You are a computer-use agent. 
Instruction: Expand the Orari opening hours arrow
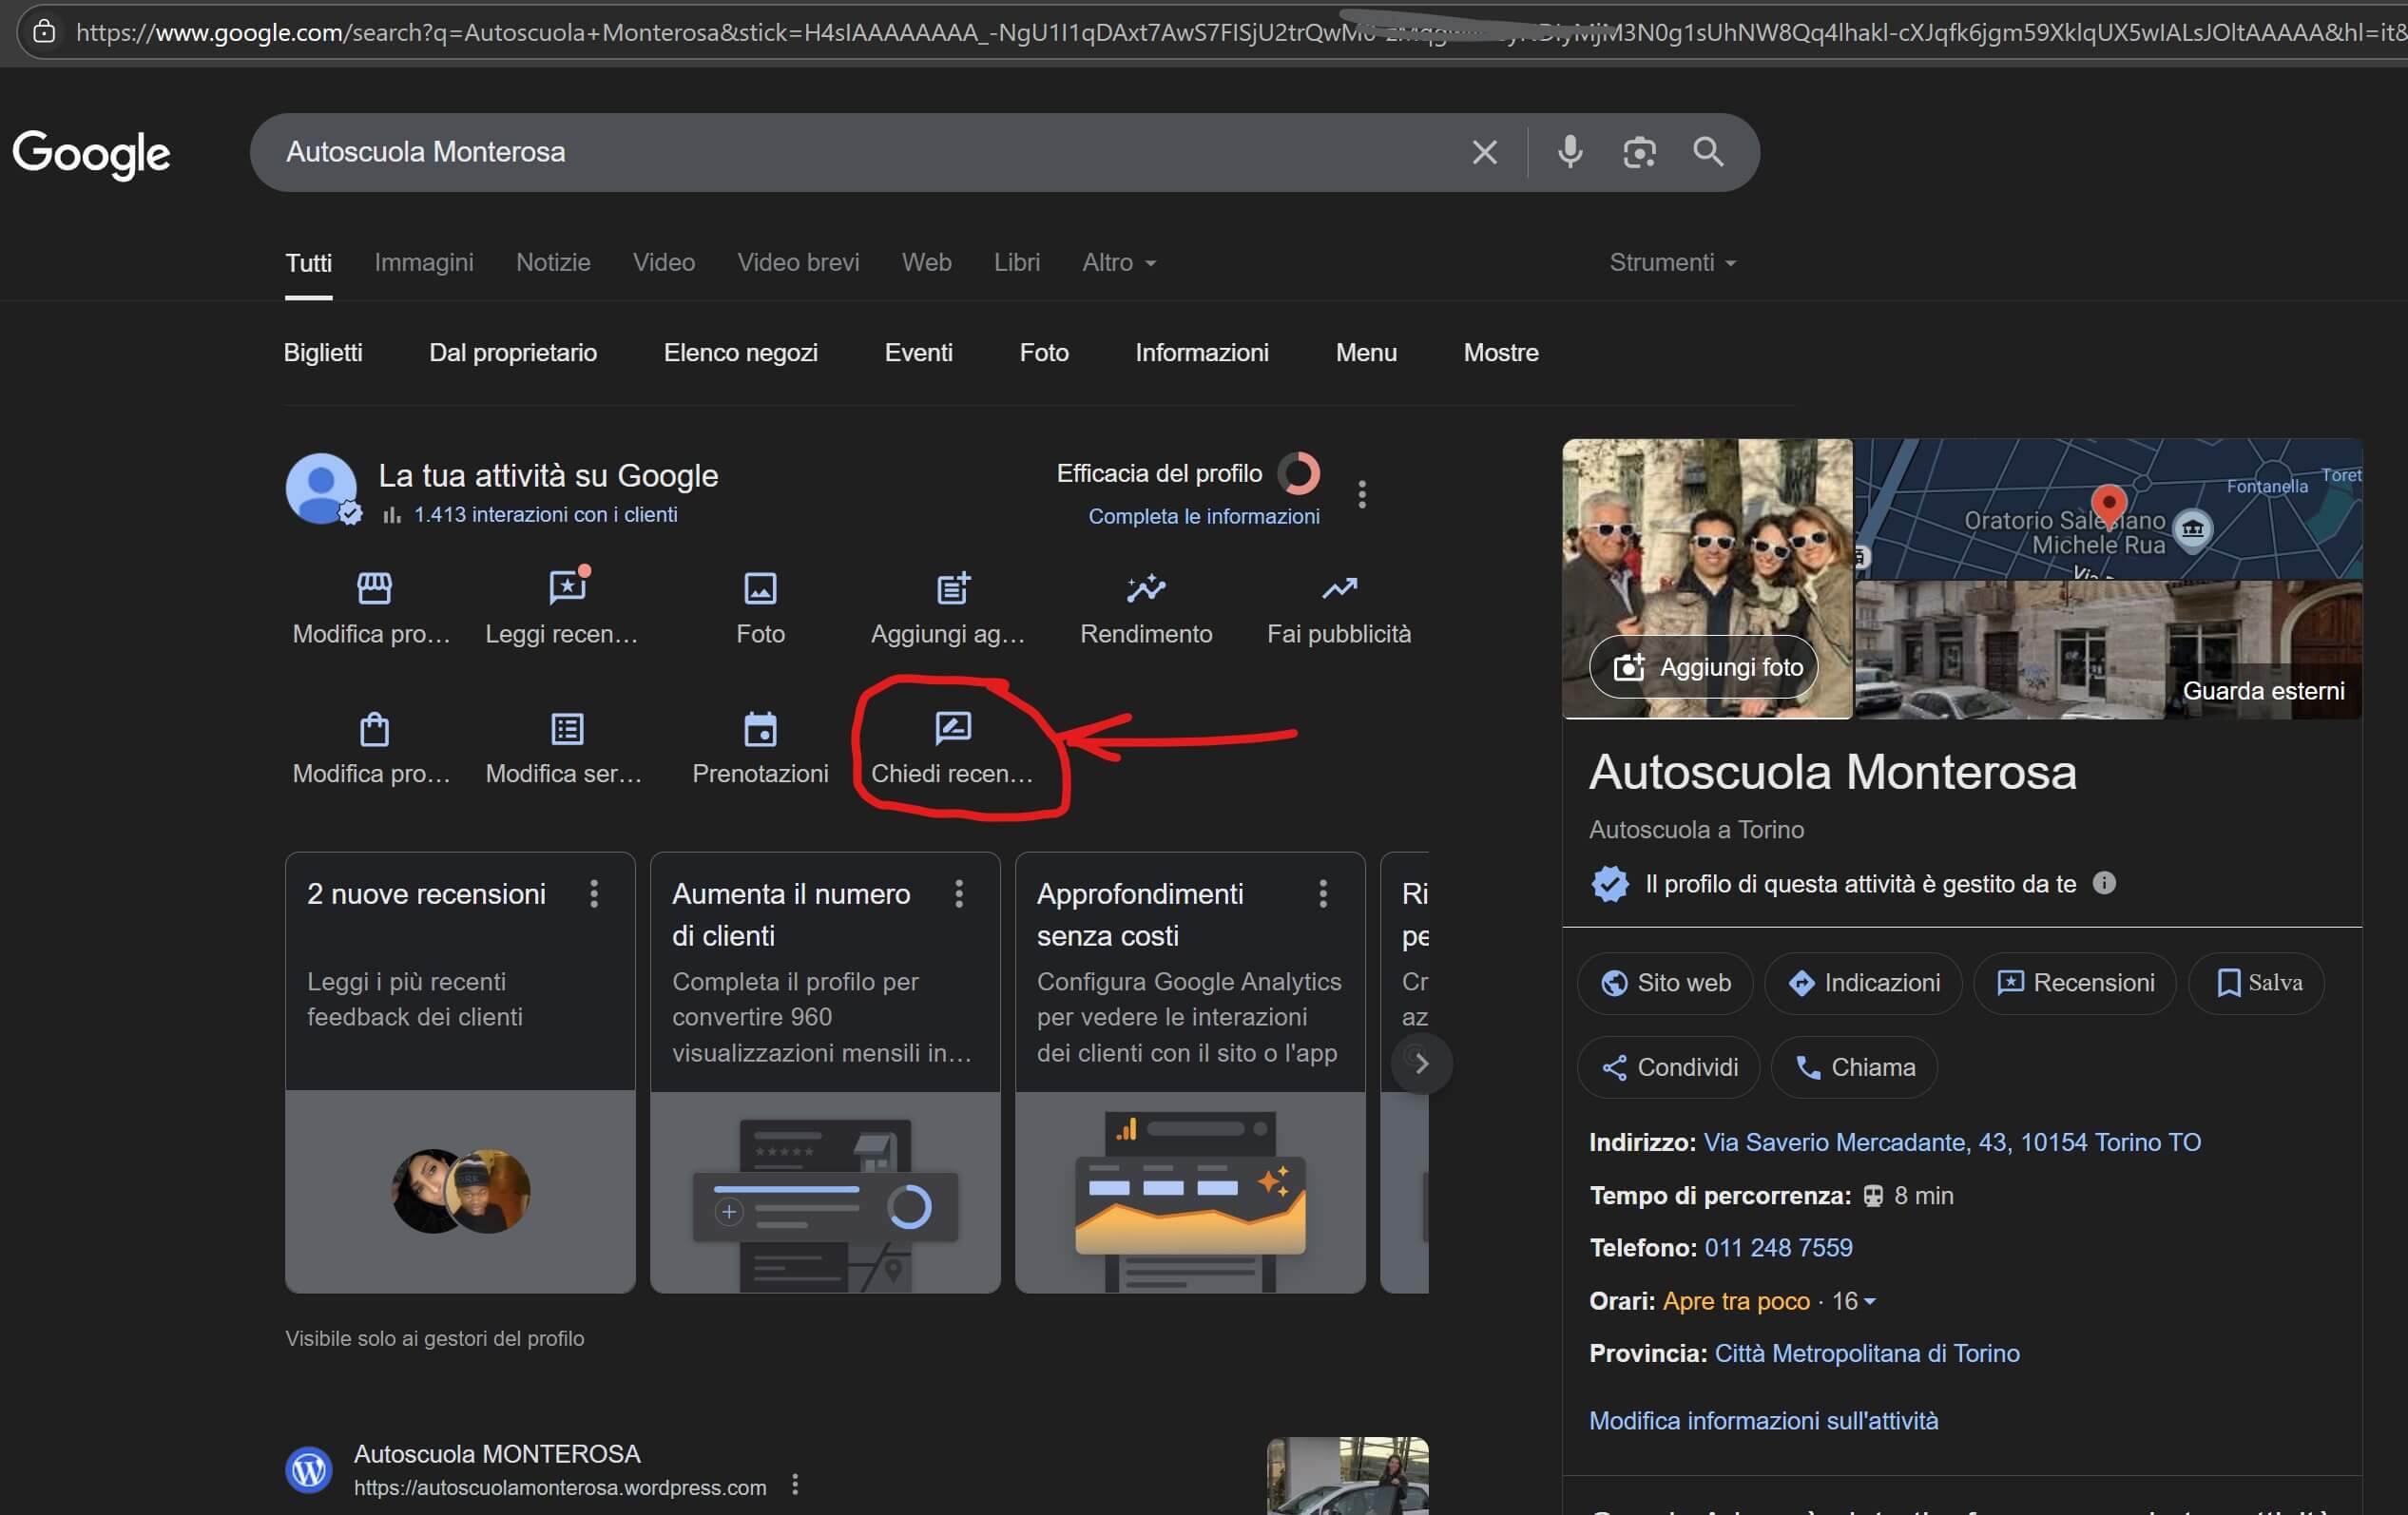click(1870, 1301)
